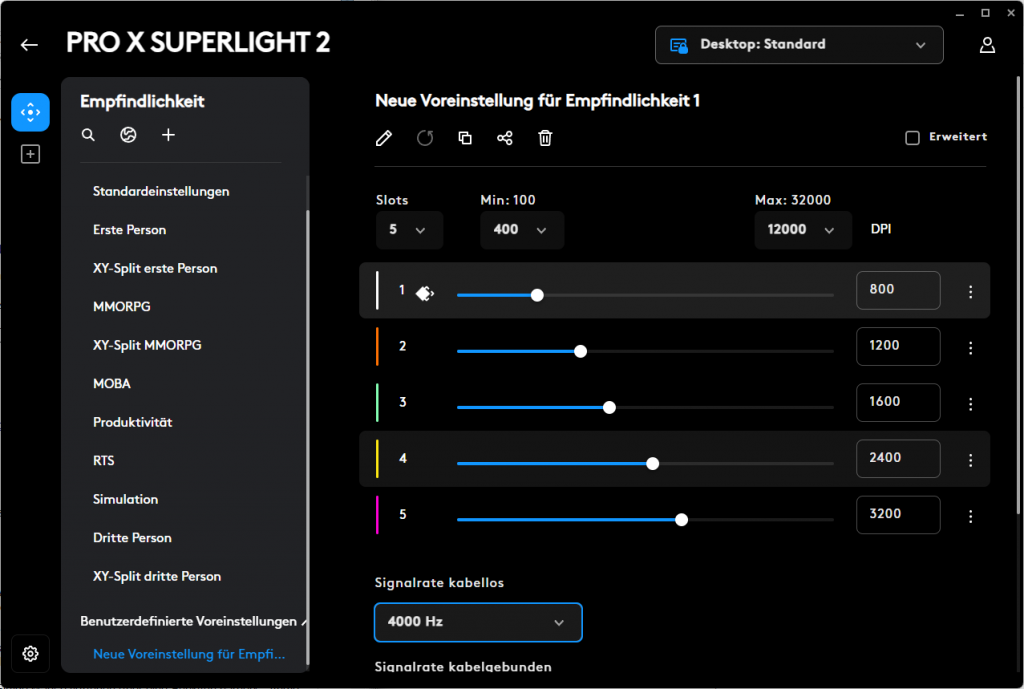
Task: Click the main panel vertical scrollbar
Action: click(1019, 294)
